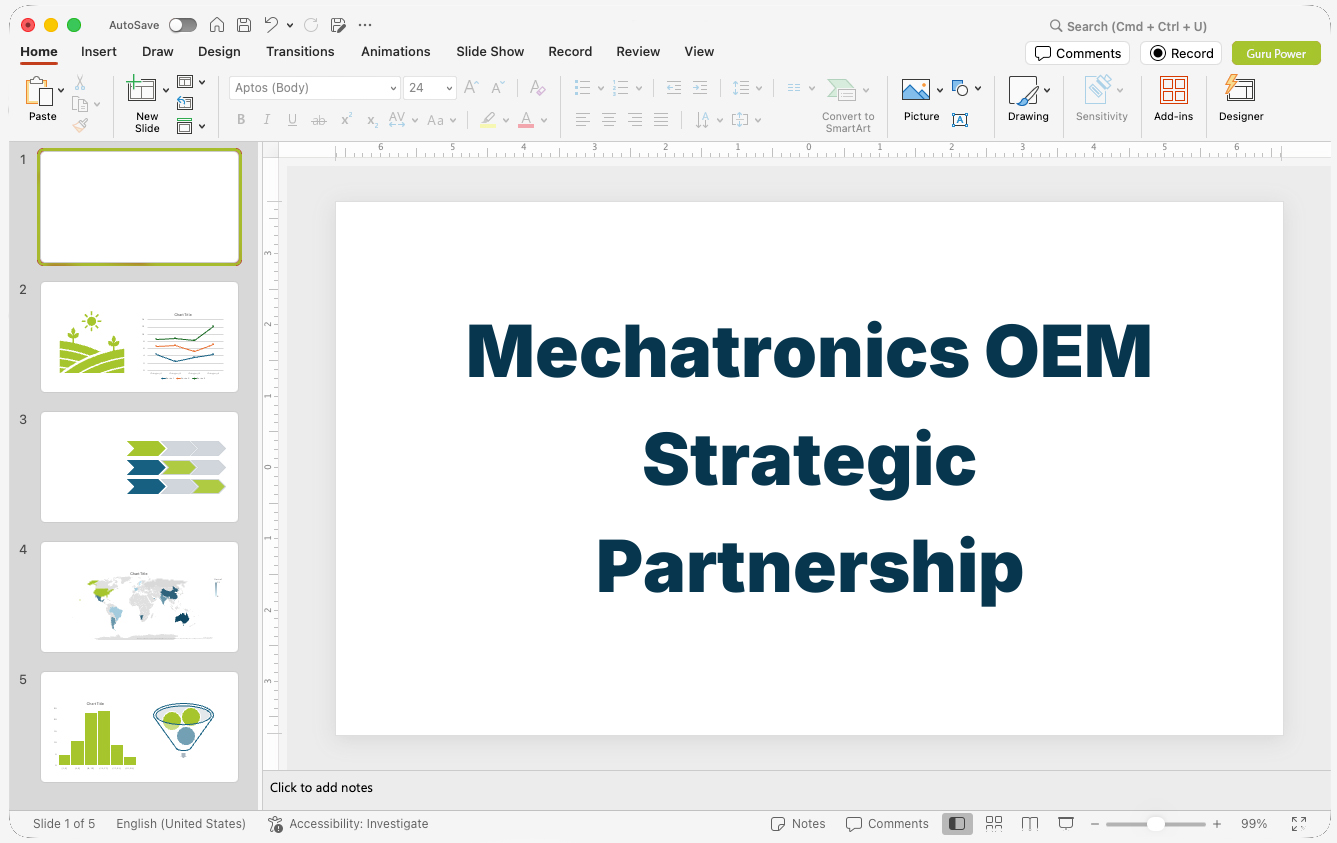The width and height of the screenshot is (1337, 843).
Task: Toggle Superscript formatting
Action: coord(346,120)
